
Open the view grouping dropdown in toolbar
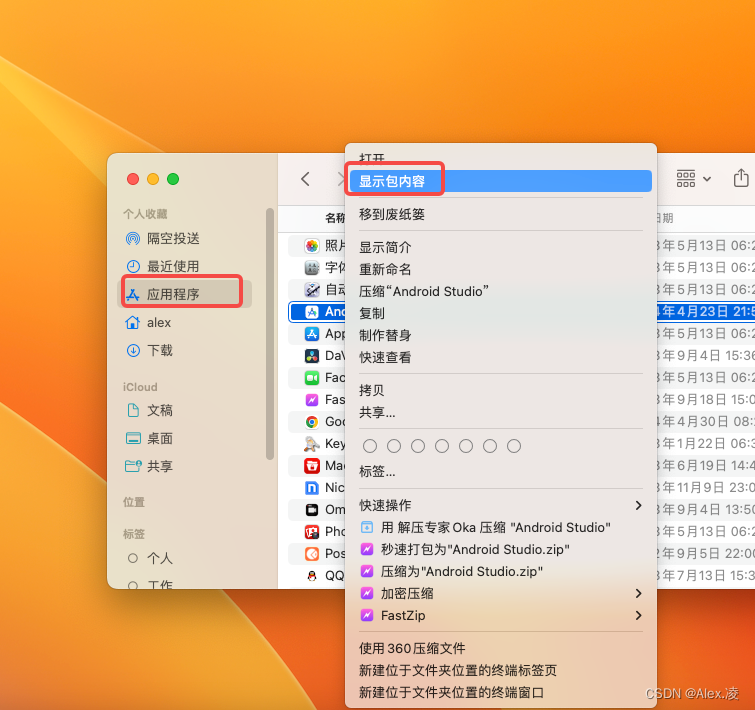(694, 179)
